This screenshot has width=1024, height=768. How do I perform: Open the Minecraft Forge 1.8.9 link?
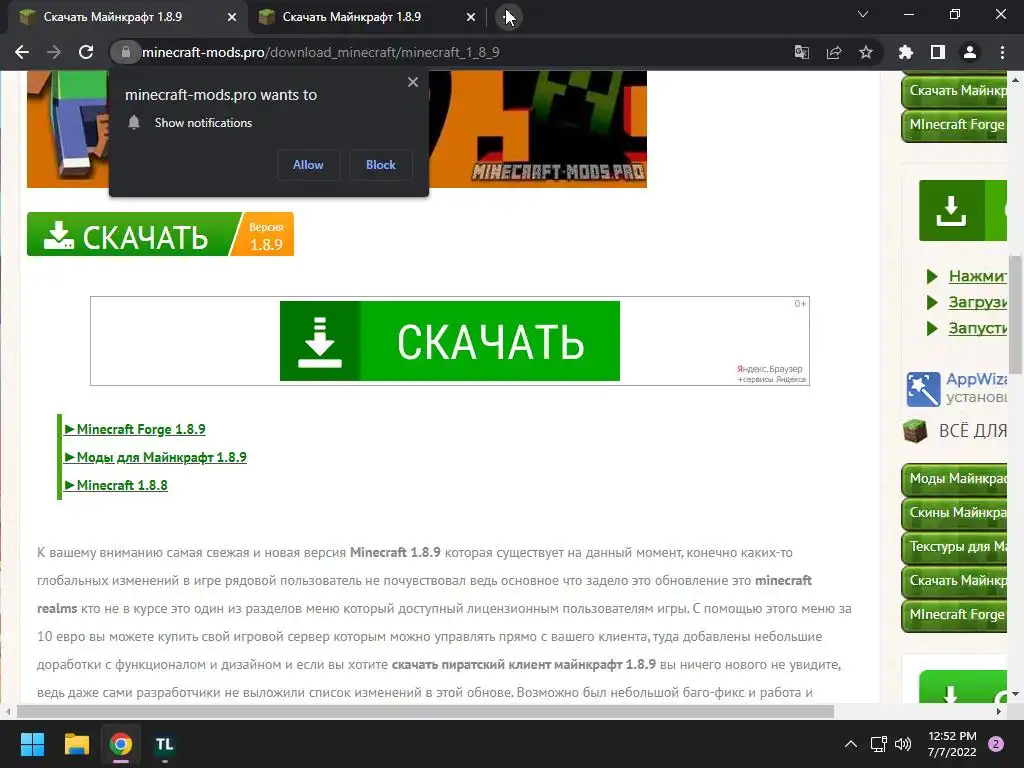135,429
